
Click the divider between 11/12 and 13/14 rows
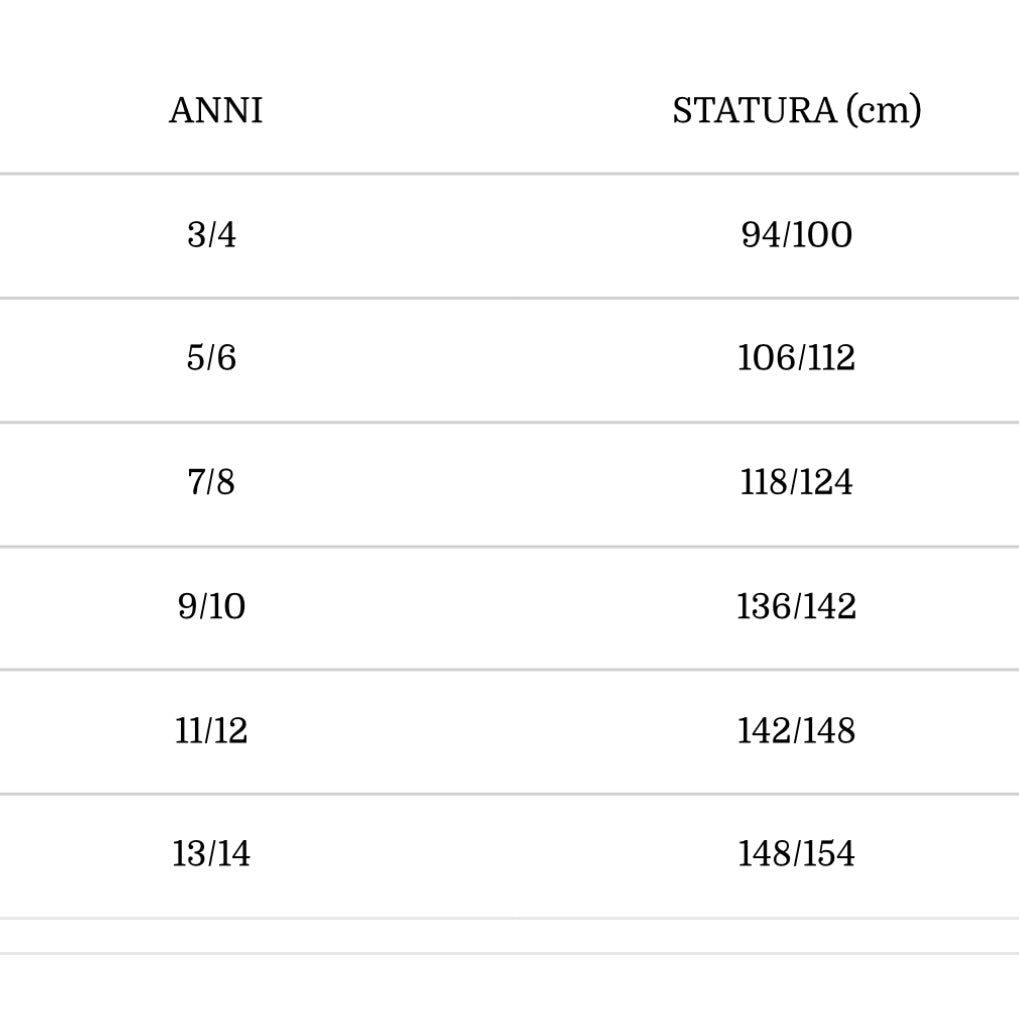[509, 794]
